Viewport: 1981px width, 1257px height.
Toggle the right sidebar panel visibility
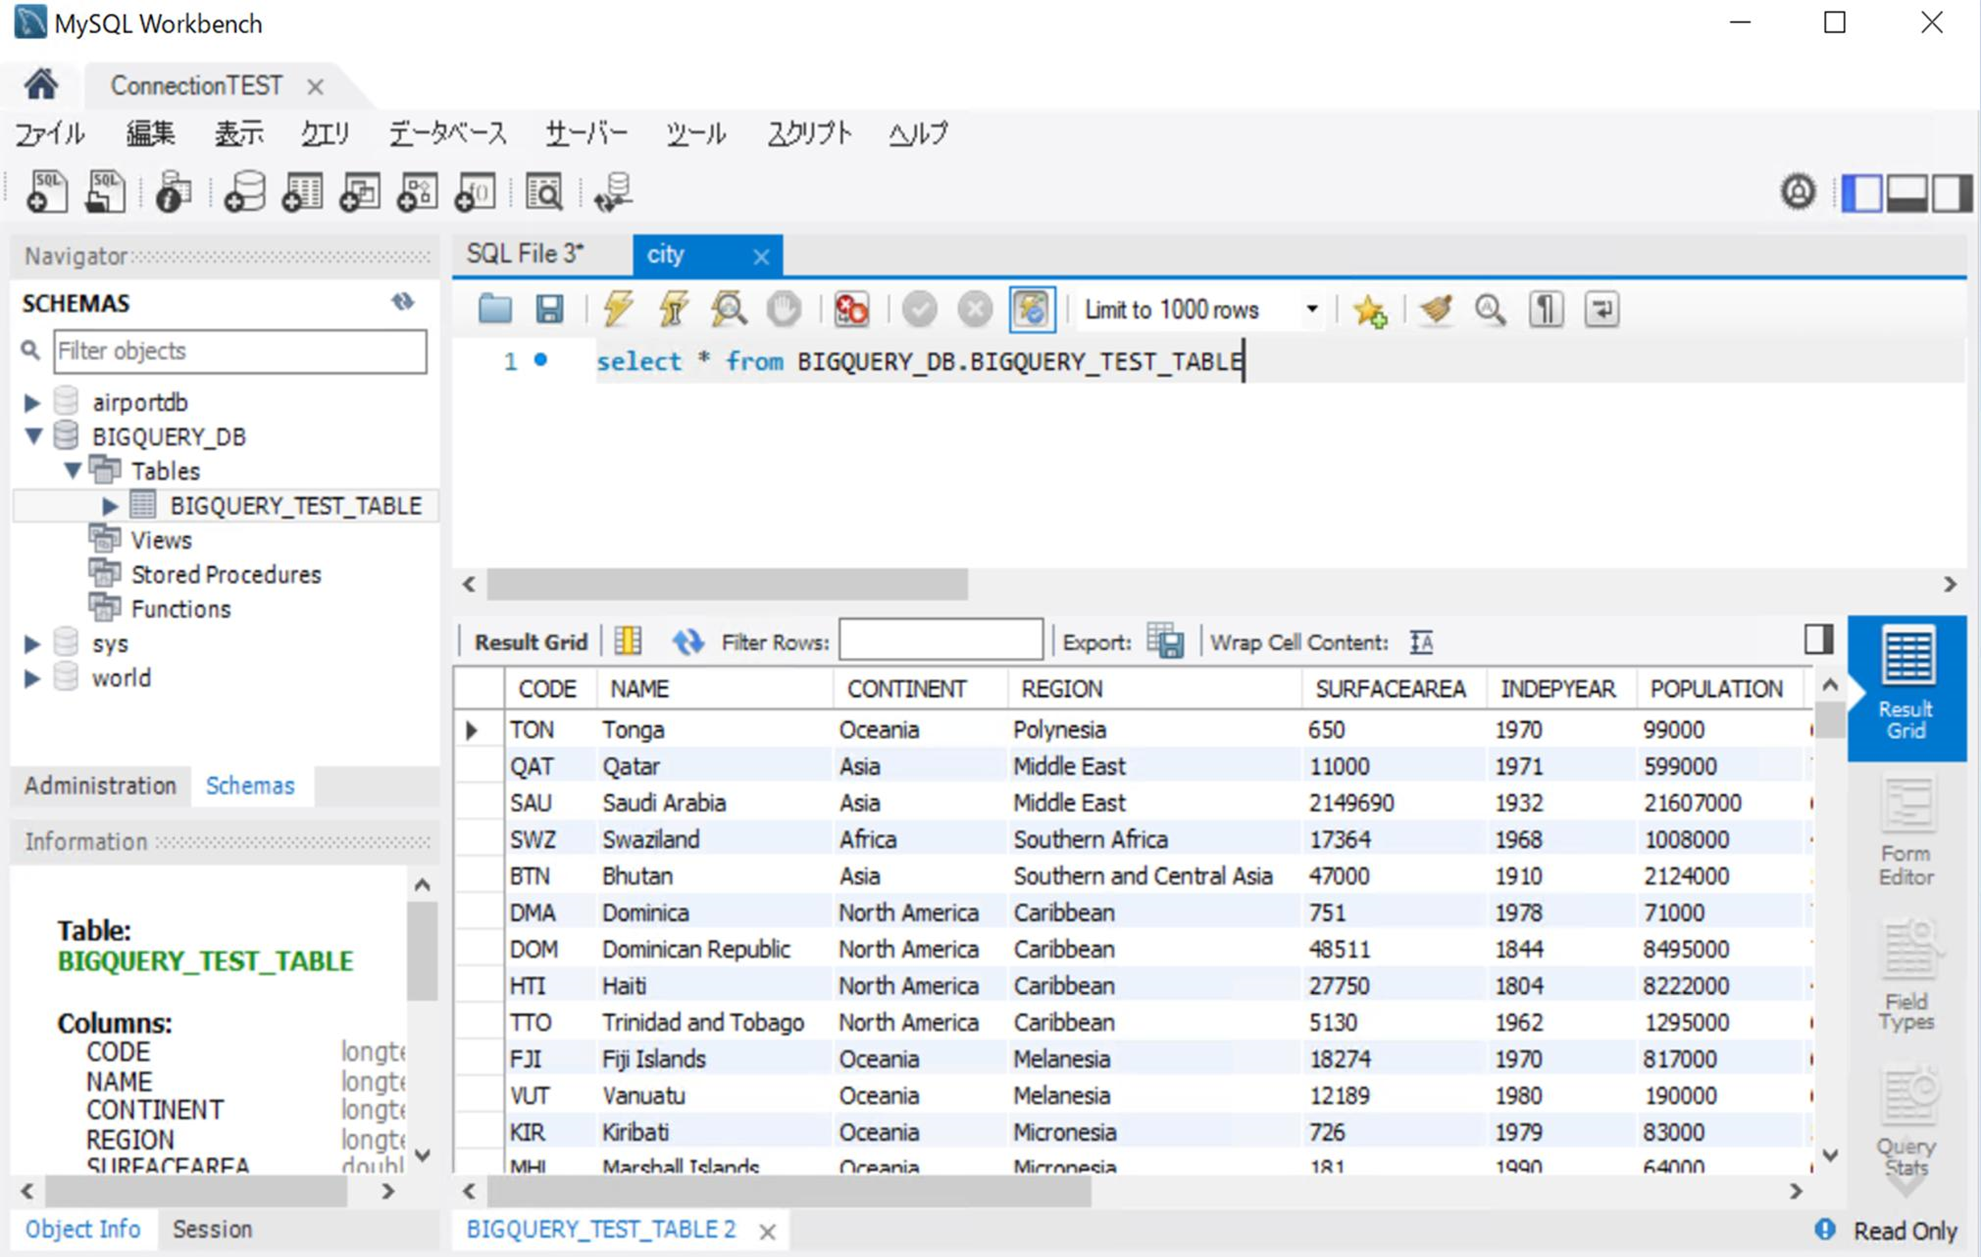(x=1952, y=192)
